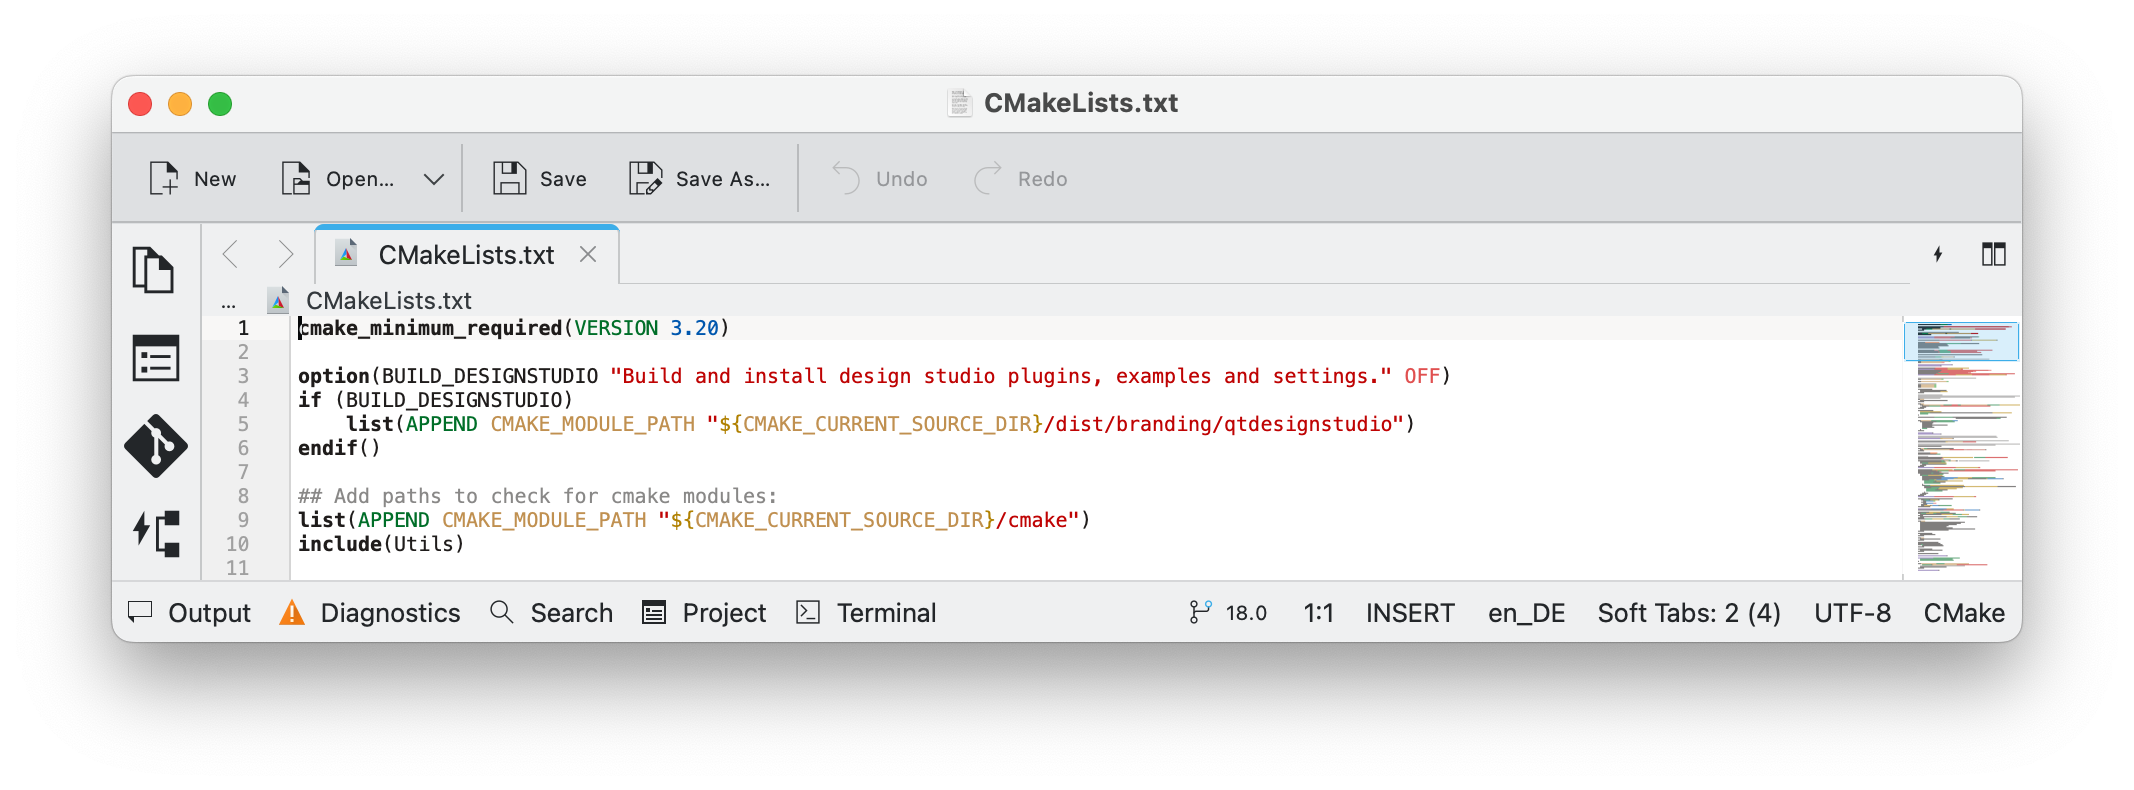
Task: Click the git branch 18.0 indicator
Action: [1228, 613]
